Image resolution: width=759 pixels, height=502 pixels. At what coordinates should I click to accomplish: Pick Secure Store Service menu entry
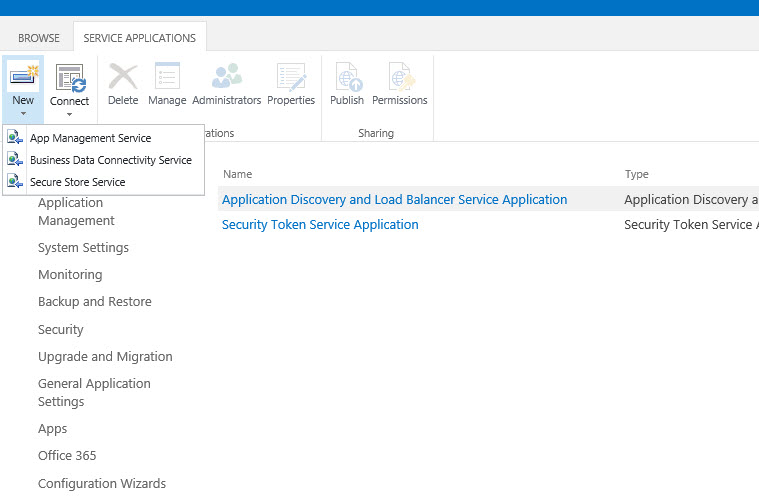pos(77,182)
